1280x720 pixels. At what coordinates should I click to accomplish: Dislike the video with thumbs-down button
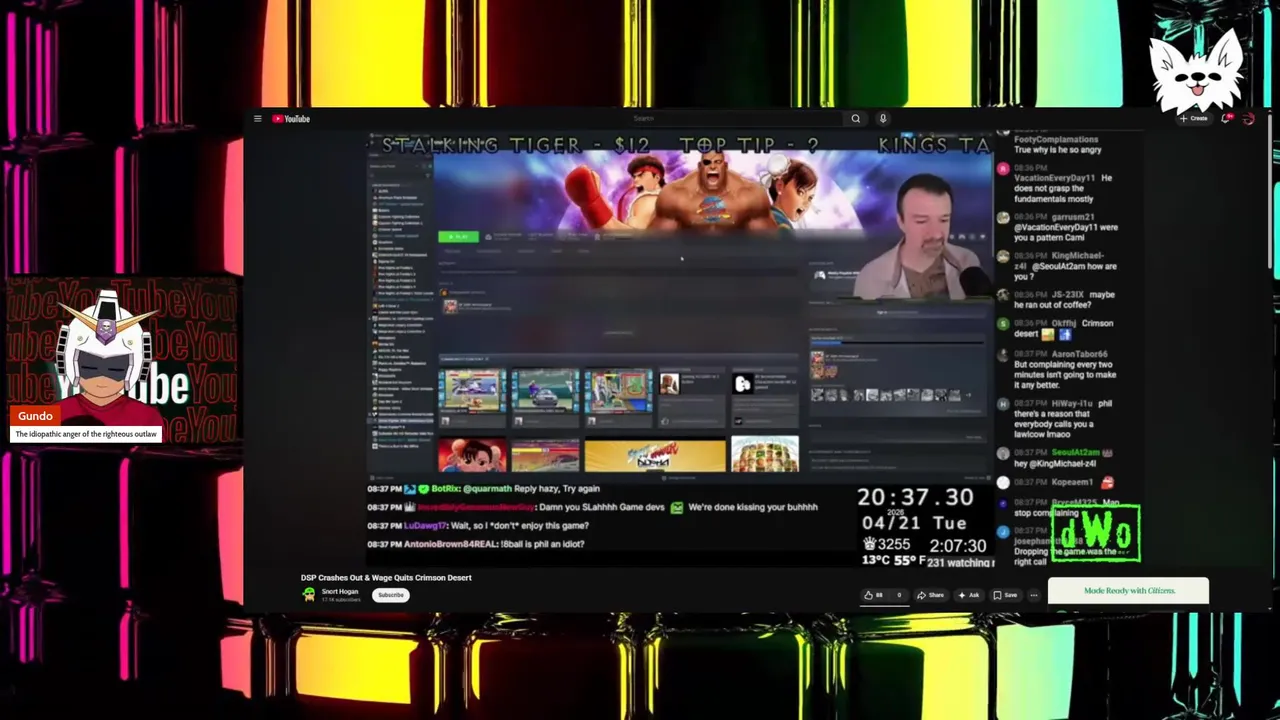click(x=898, y=595)
